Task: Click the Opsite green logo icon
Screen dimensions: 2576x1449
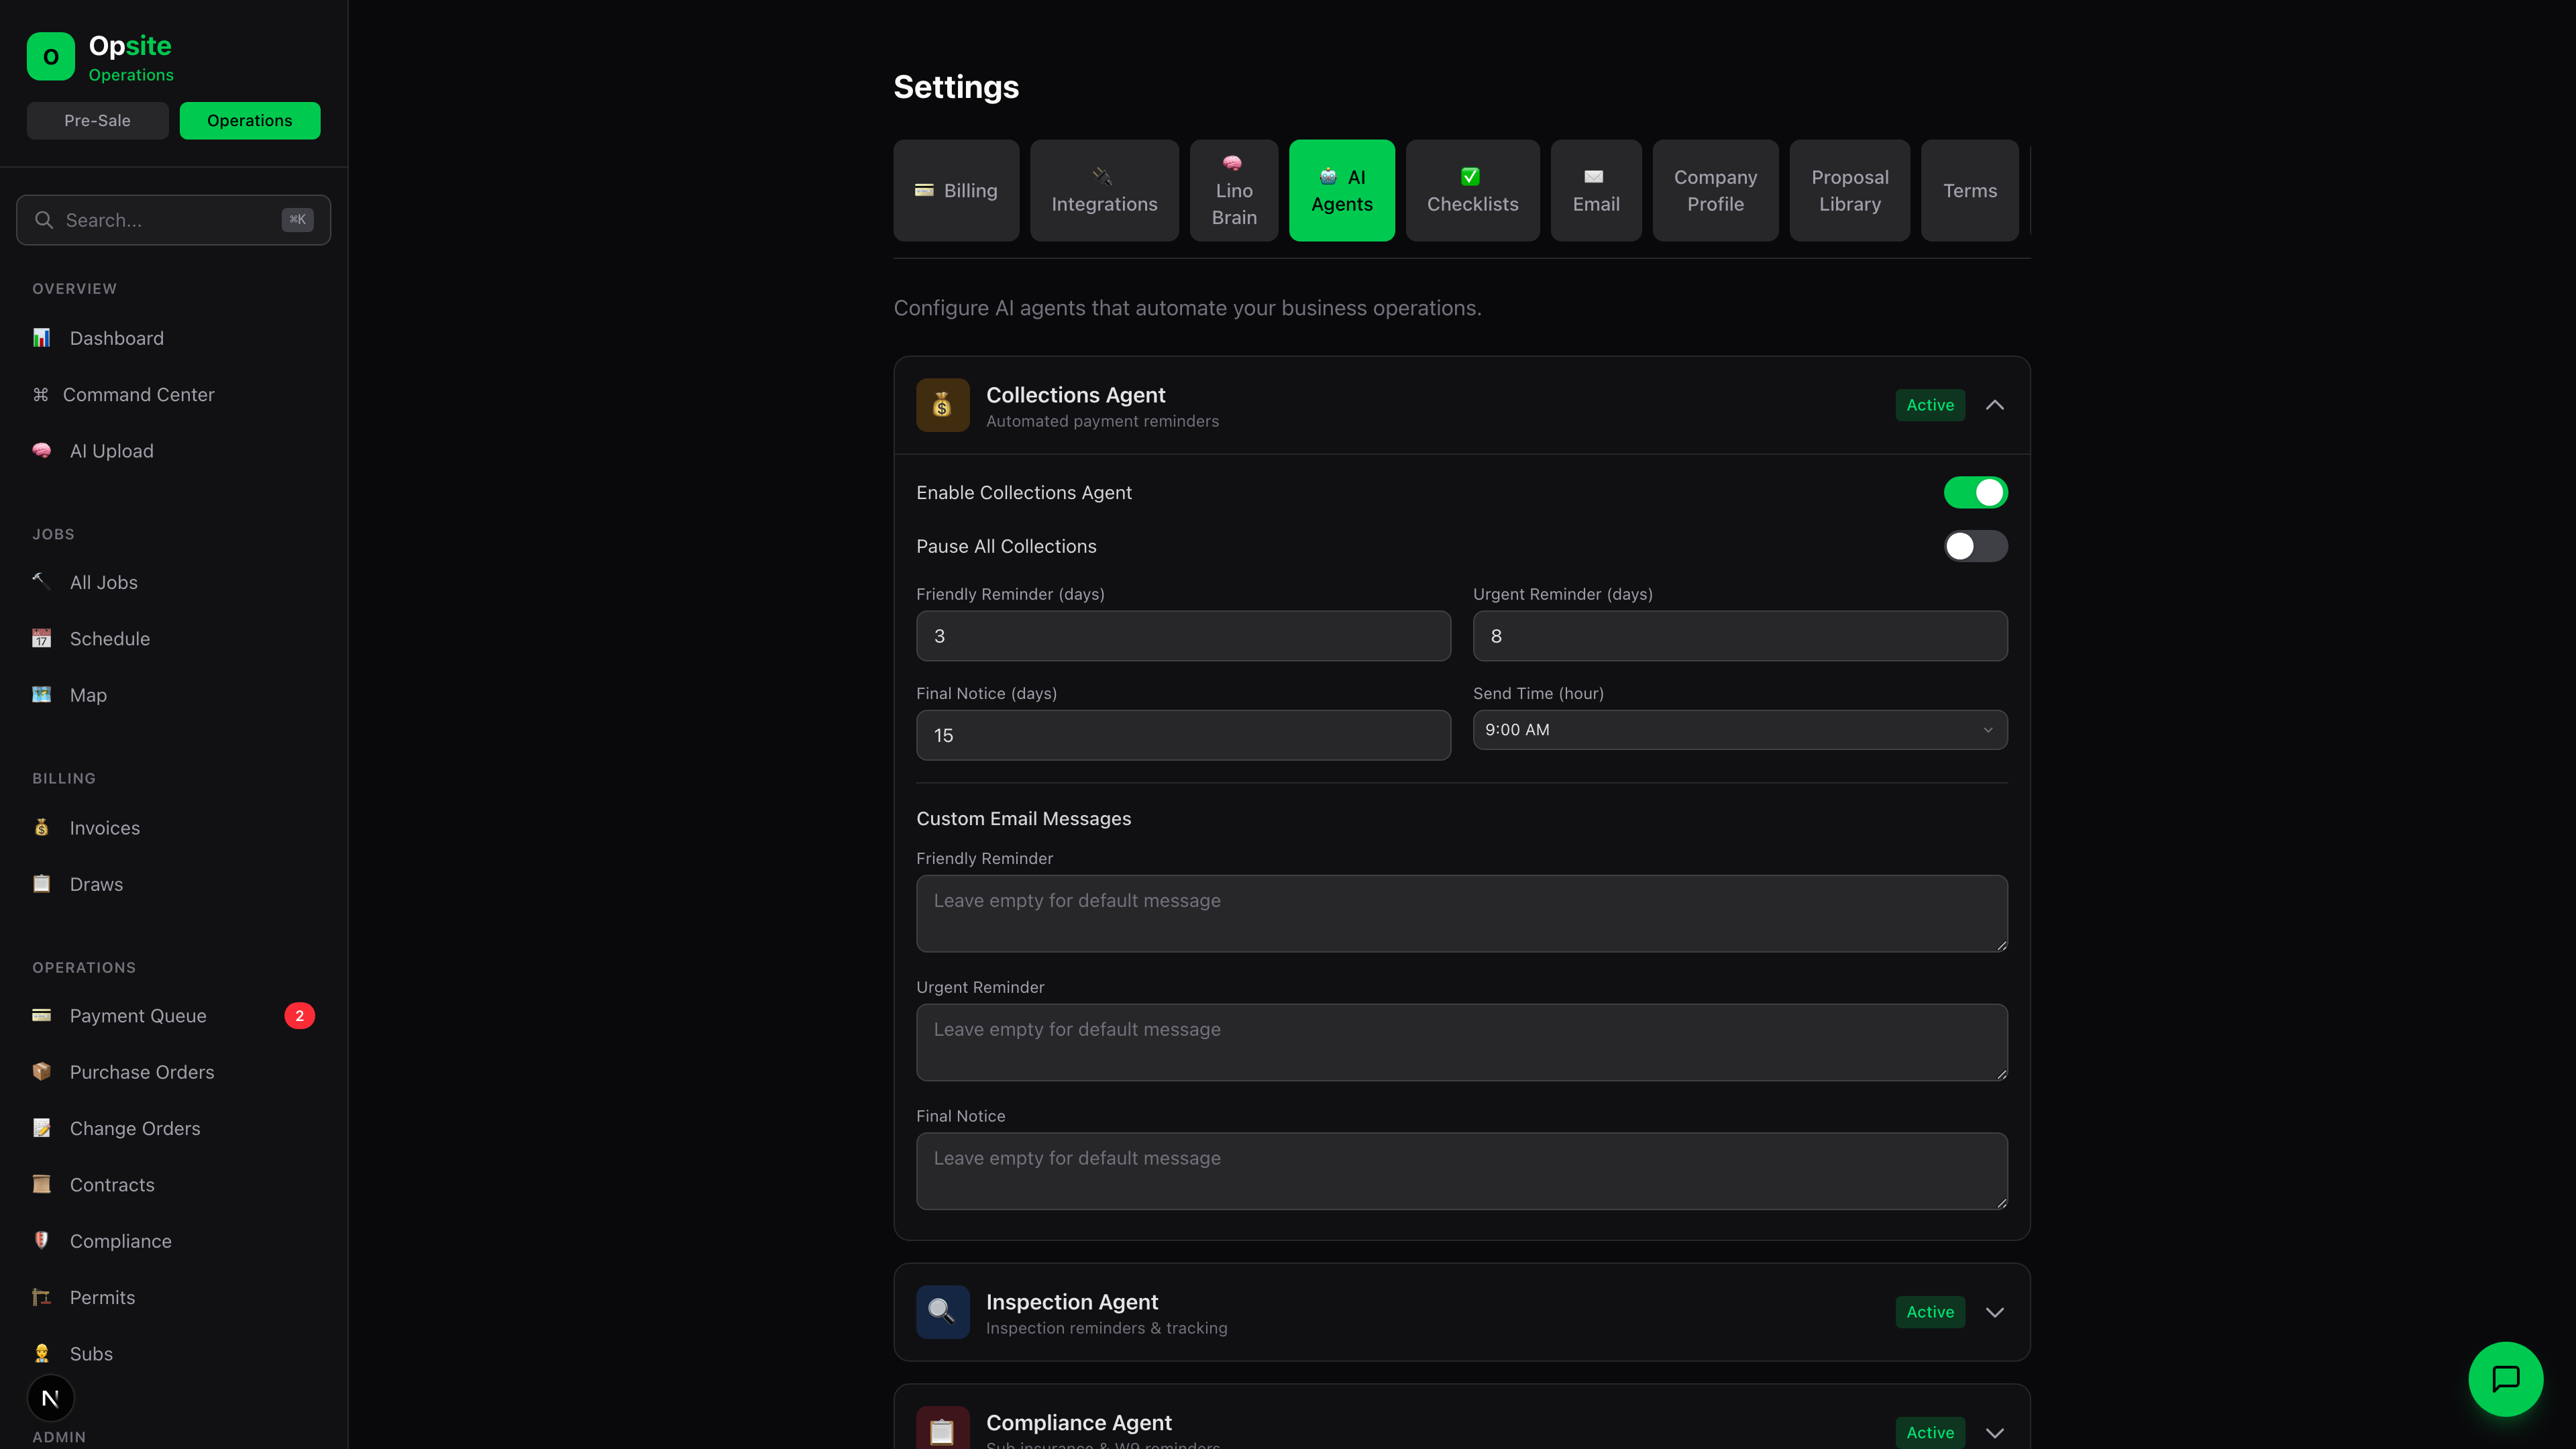Action: point(51,57)
